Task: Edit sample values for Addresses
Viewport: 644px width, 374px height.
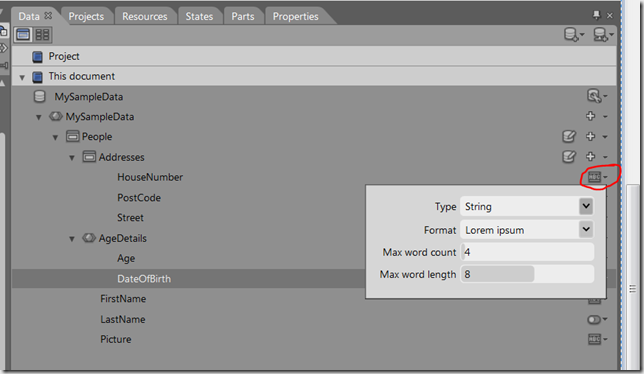Action: point(569,156)
